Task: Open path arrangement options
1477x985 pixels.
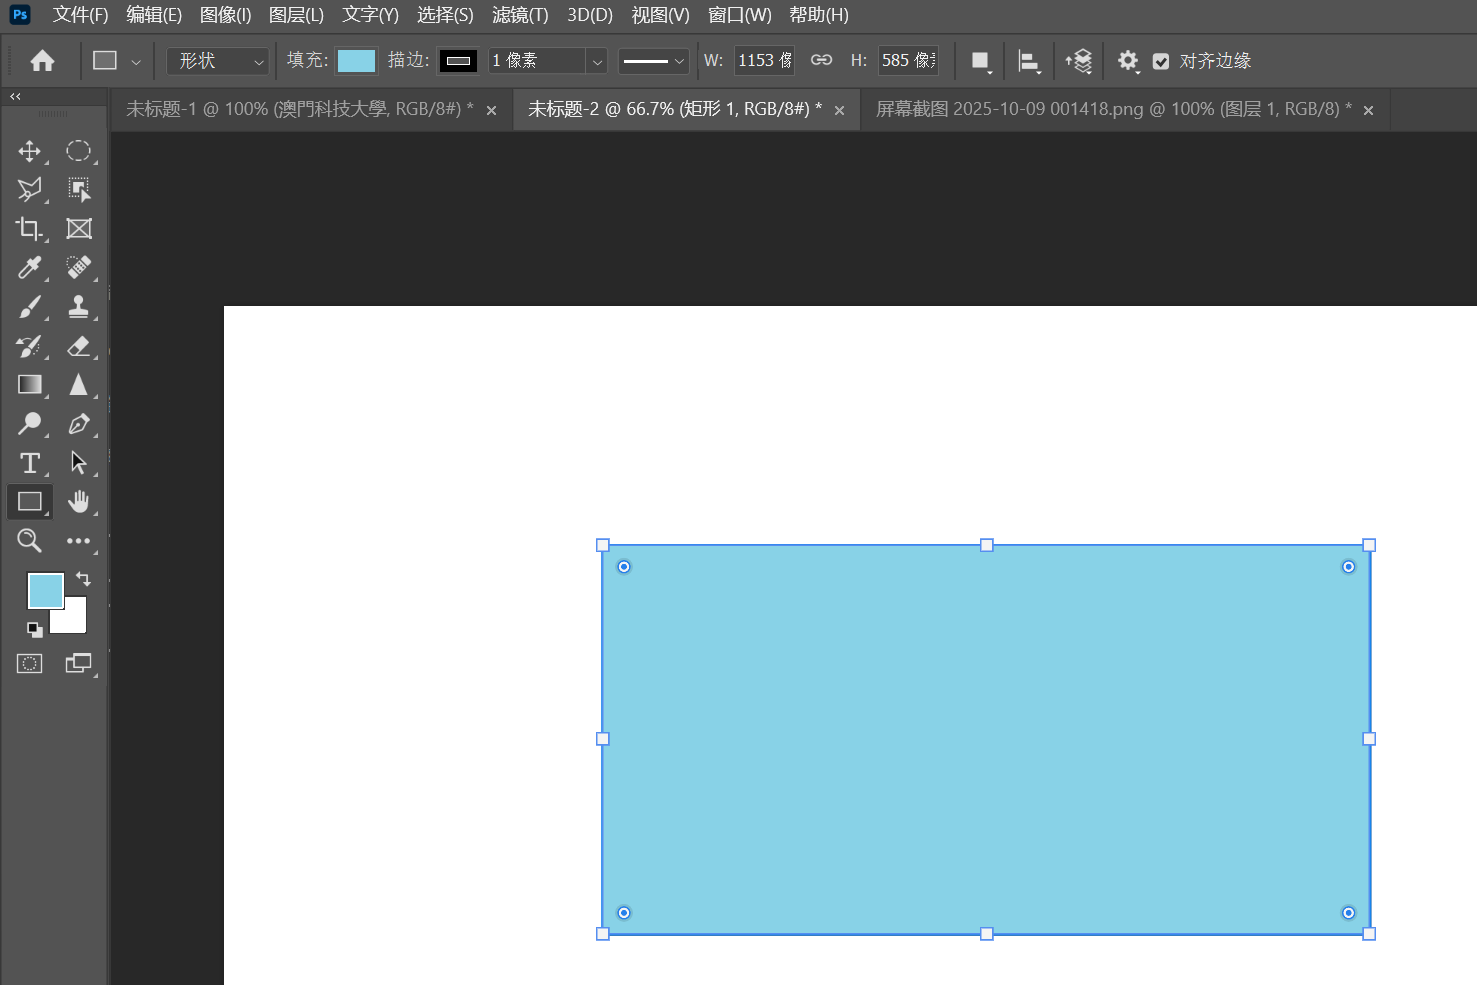Action: pyautogui.click(x=1079, y=61)
